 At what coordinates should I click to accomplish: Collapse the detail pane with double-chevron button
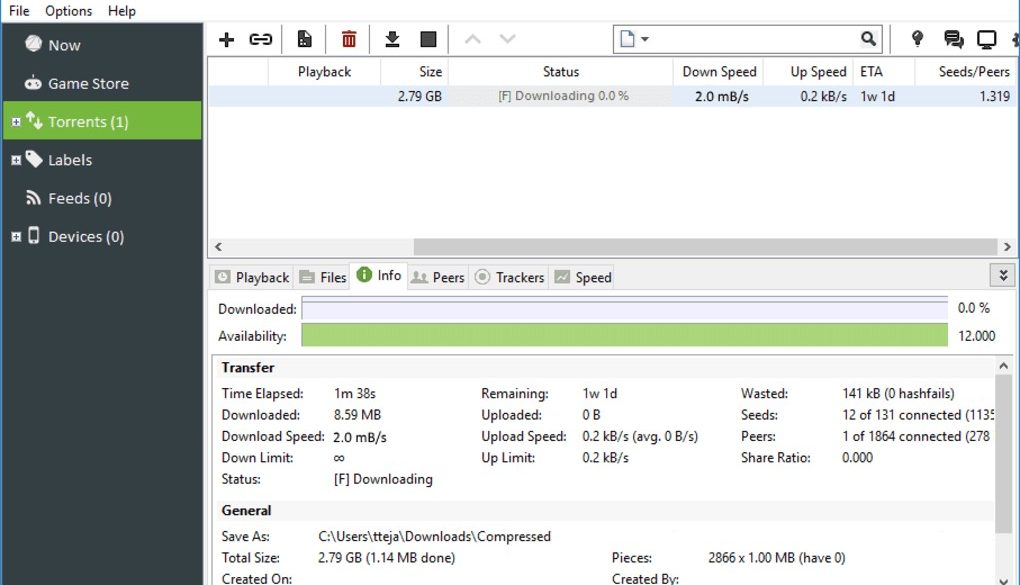[x=1001, y=275]
